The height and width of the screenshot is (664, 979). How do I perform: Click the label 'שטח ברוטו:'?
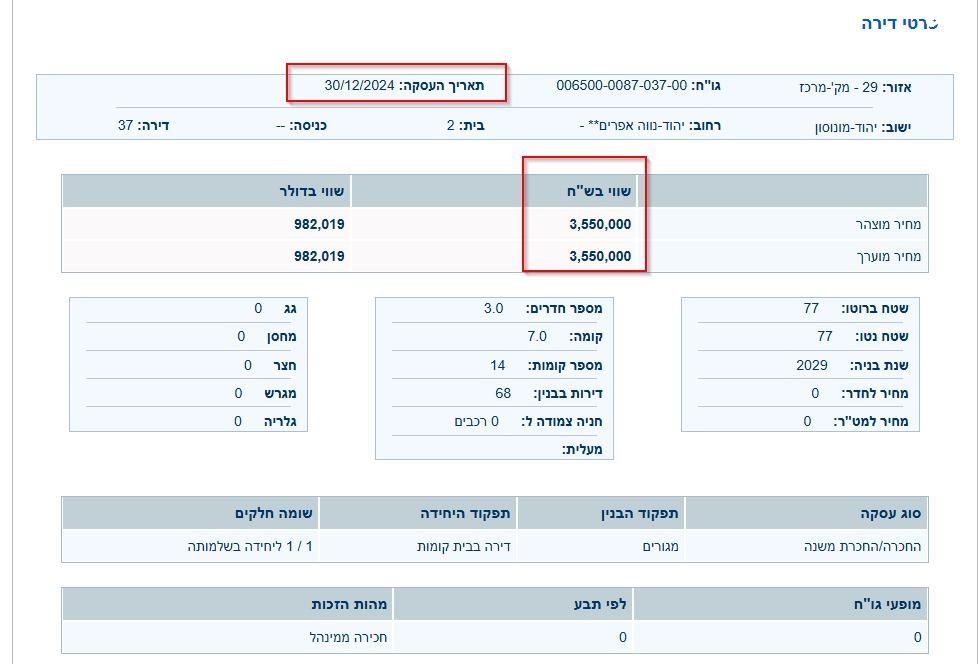pyautogui.click(x=875, y=308)
